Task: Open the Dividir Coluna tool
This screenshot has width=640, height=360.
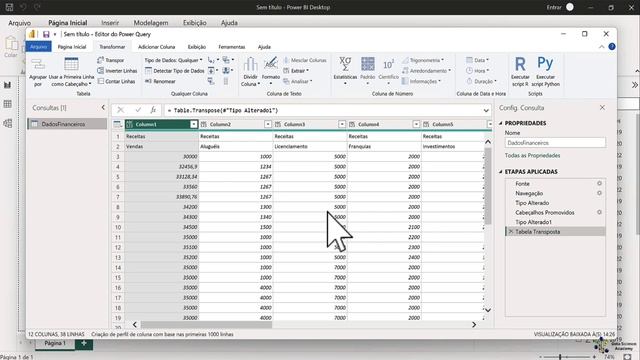Action: pos(250,72)
